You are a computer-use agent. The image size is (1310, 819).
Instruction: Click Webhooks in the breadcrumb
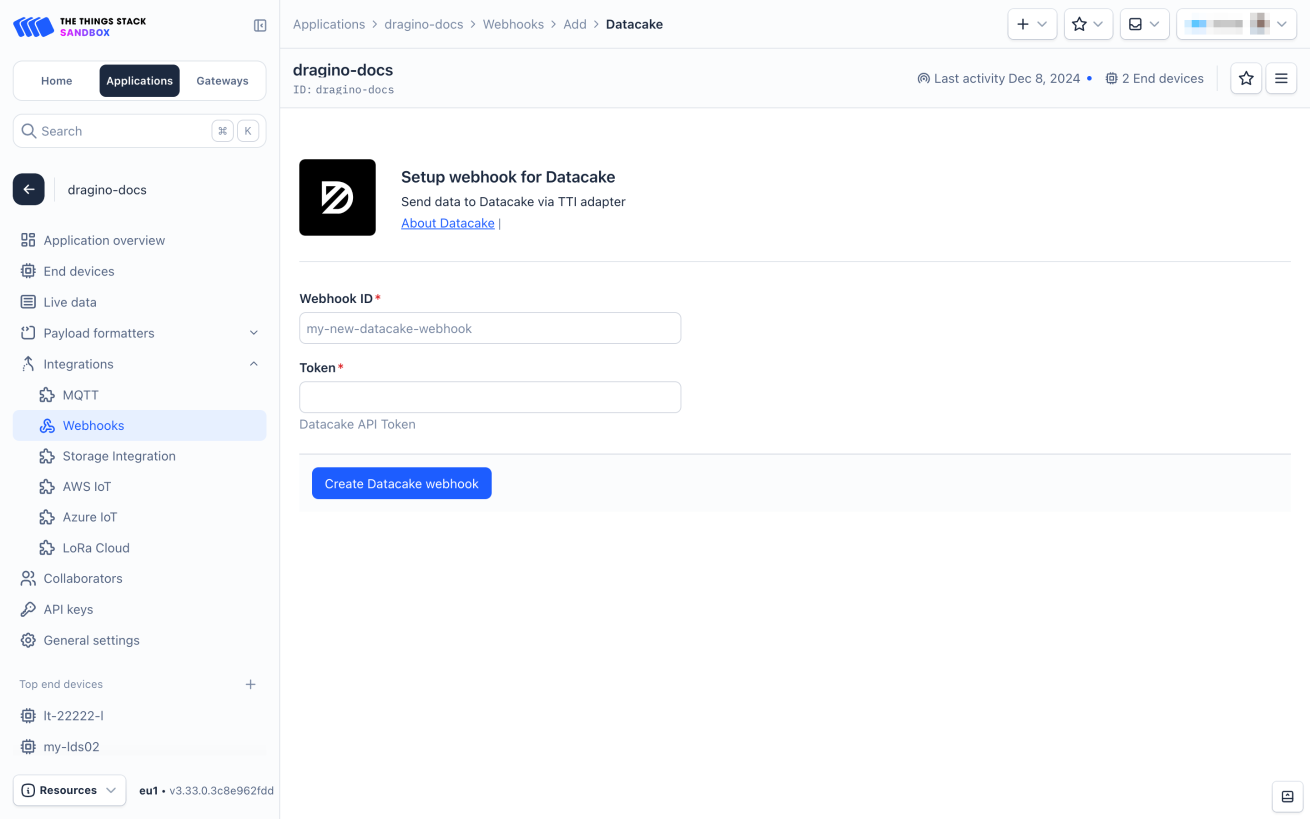[x=513, y=24]
